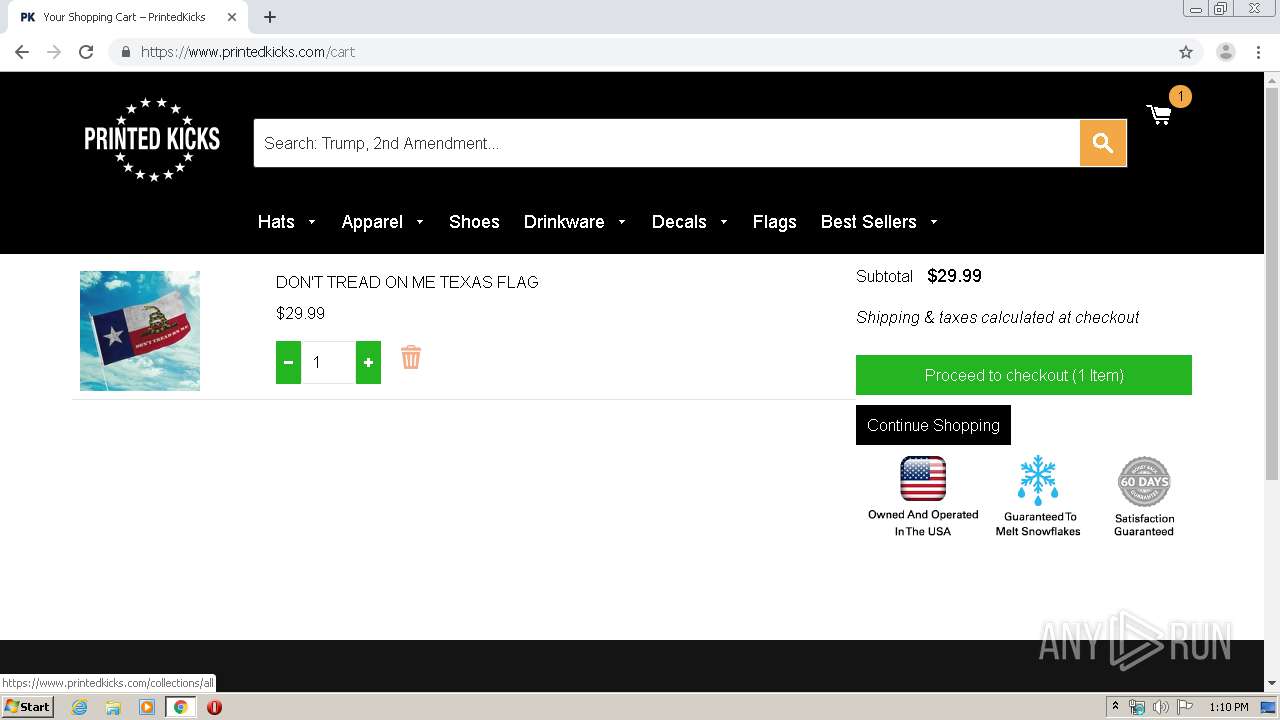Open taskbar file explorer folder
Image resolution: width=1280 pixels, height=720 pixels.
(x=113, y=707)
